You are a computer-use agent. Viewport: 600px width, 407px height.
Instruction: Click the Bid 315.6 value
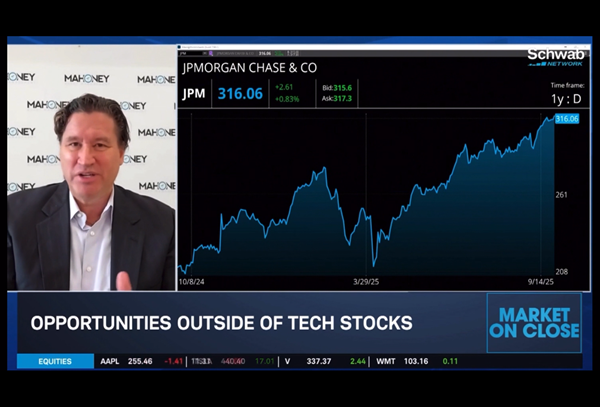[335, 89]
